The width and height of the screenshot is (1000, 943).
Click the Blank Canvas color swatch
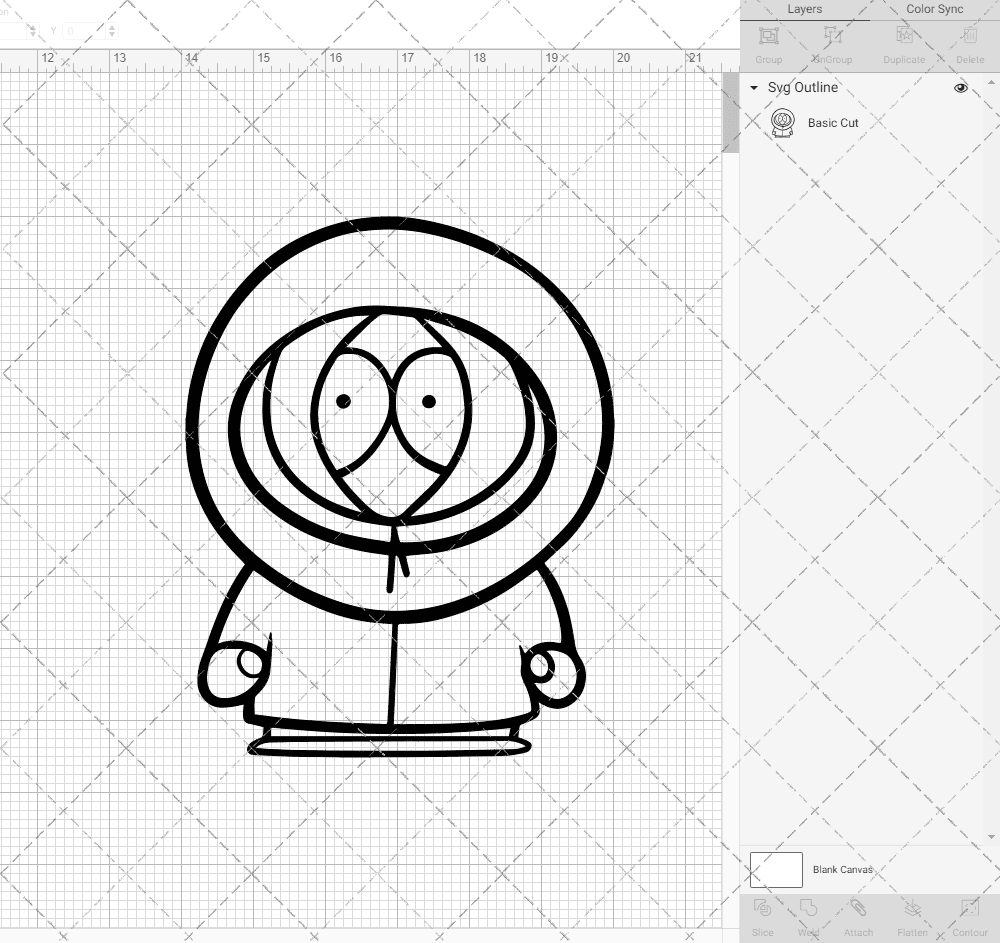776,870
